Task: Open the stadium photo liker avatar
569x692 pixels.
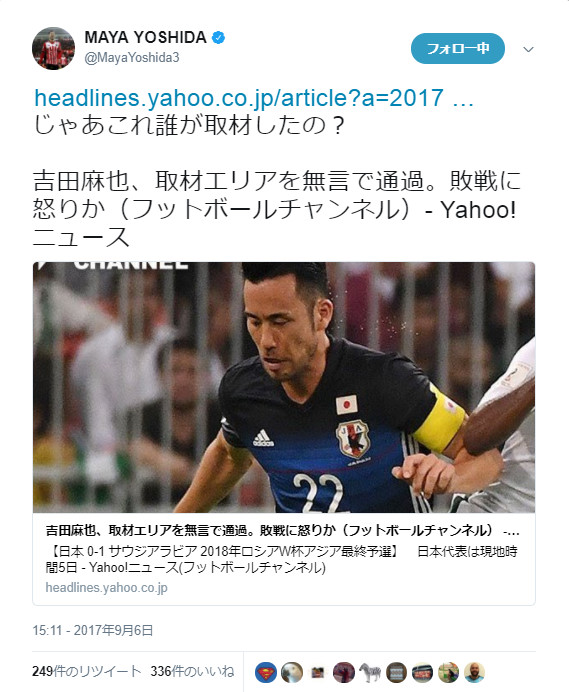Action: pos(422,673)
